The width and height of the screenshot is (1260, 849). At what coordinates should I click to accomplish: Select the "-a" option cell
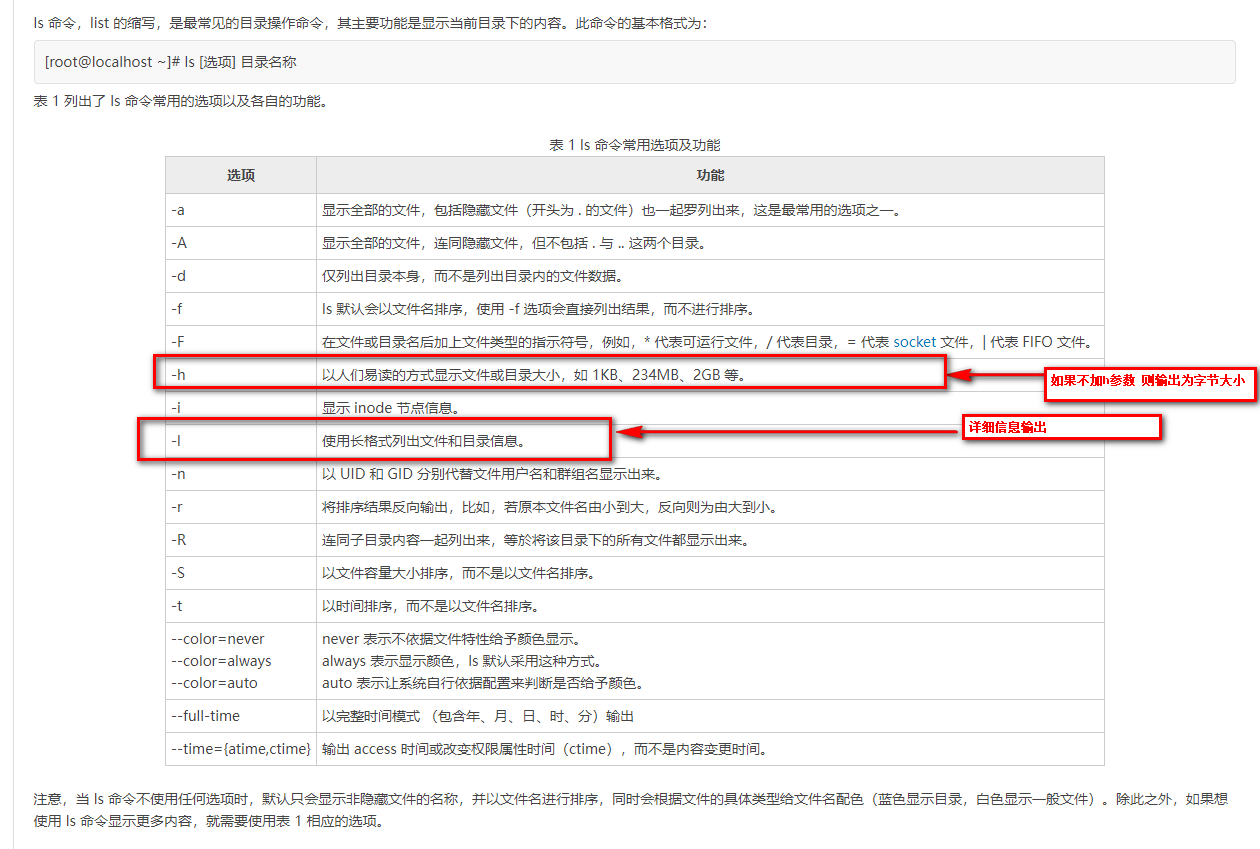241,210
